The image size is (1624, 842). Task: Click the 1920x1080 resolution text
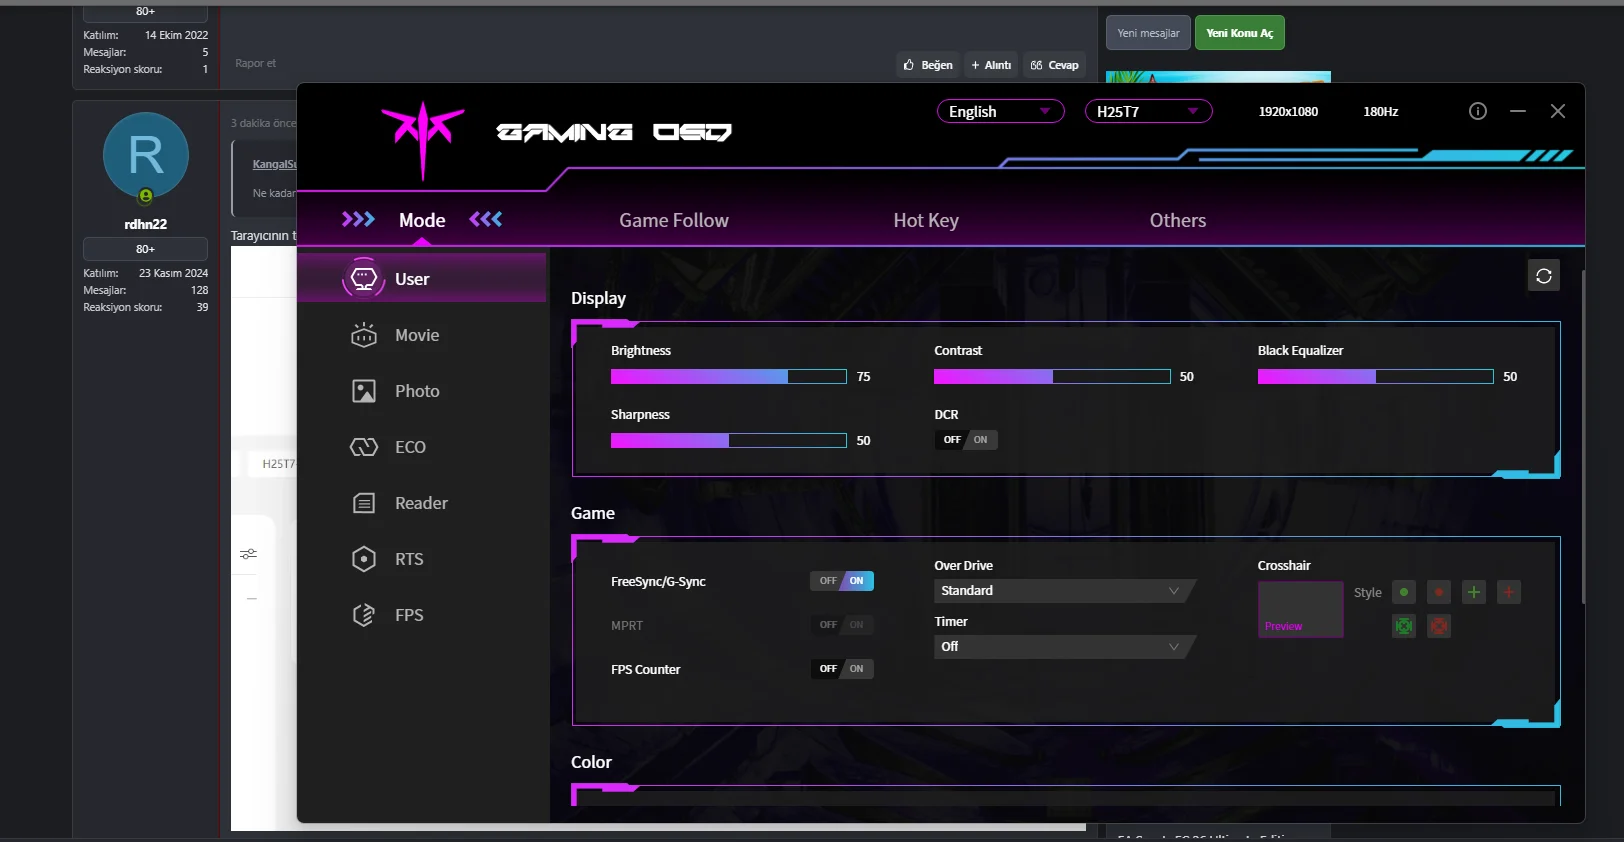(1288, 112)
